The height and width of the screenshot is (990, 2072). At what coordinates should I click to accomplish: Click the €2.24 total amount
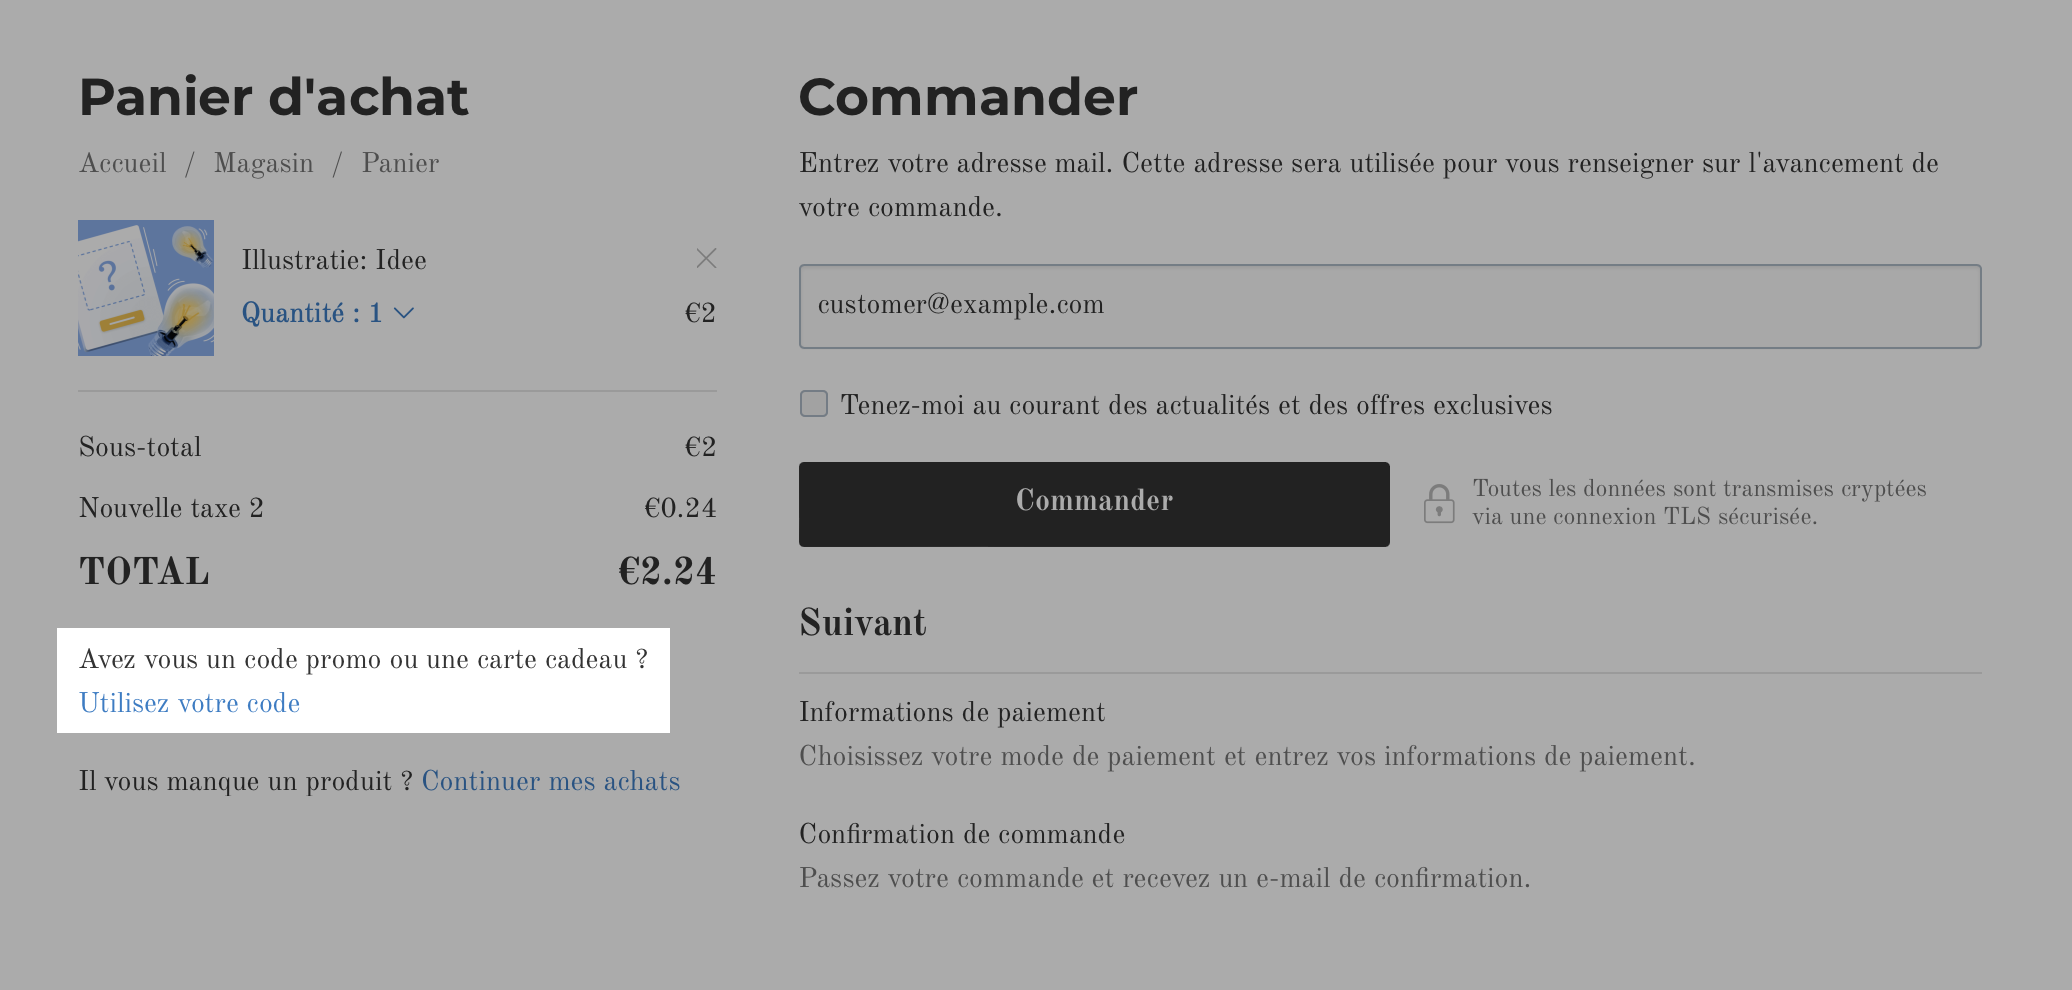coord(667,571)
